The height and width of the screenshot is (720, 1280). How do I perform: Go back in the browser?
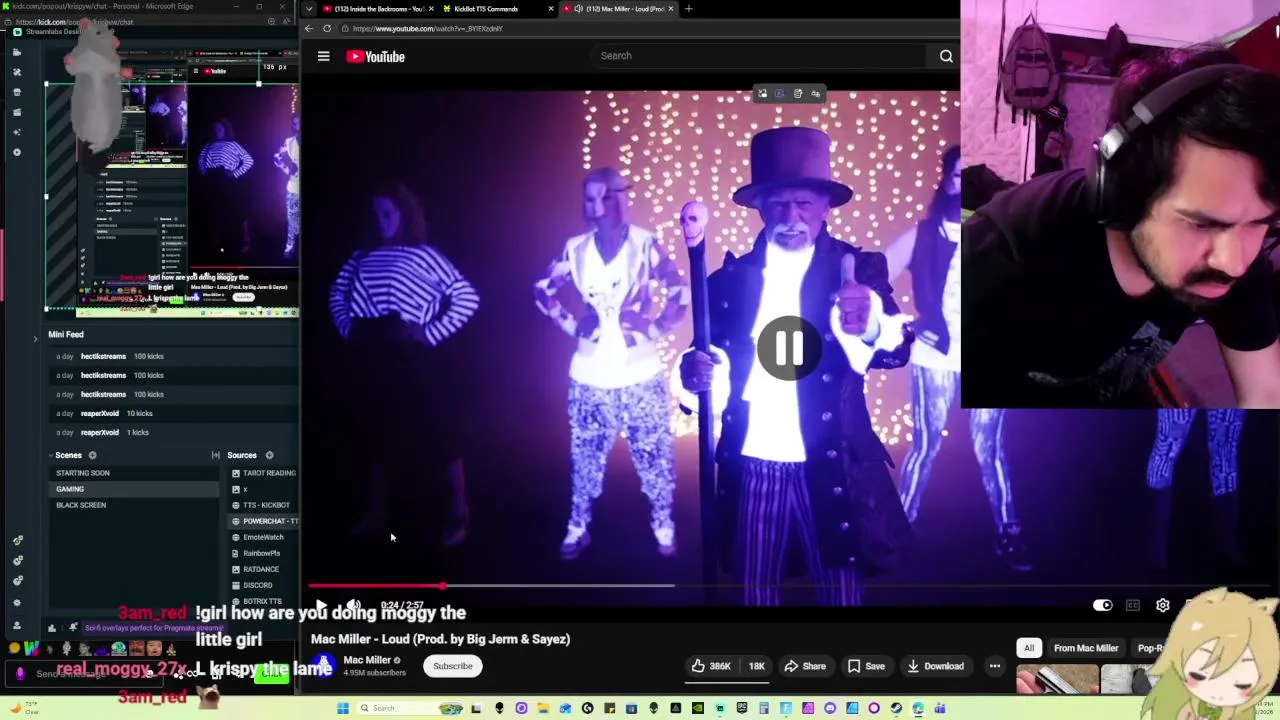(309, 28)
